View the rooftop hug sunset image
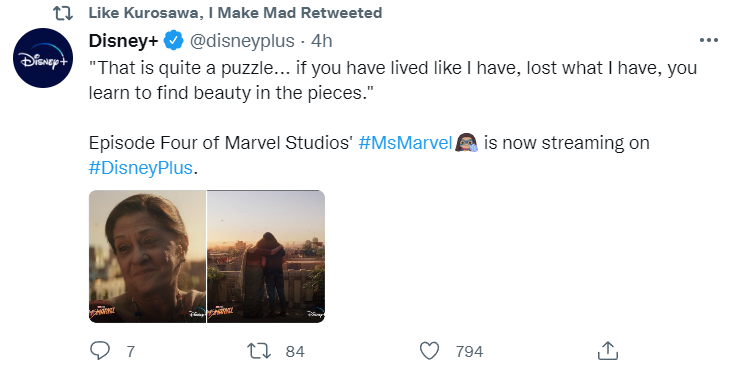 [266, 256]
